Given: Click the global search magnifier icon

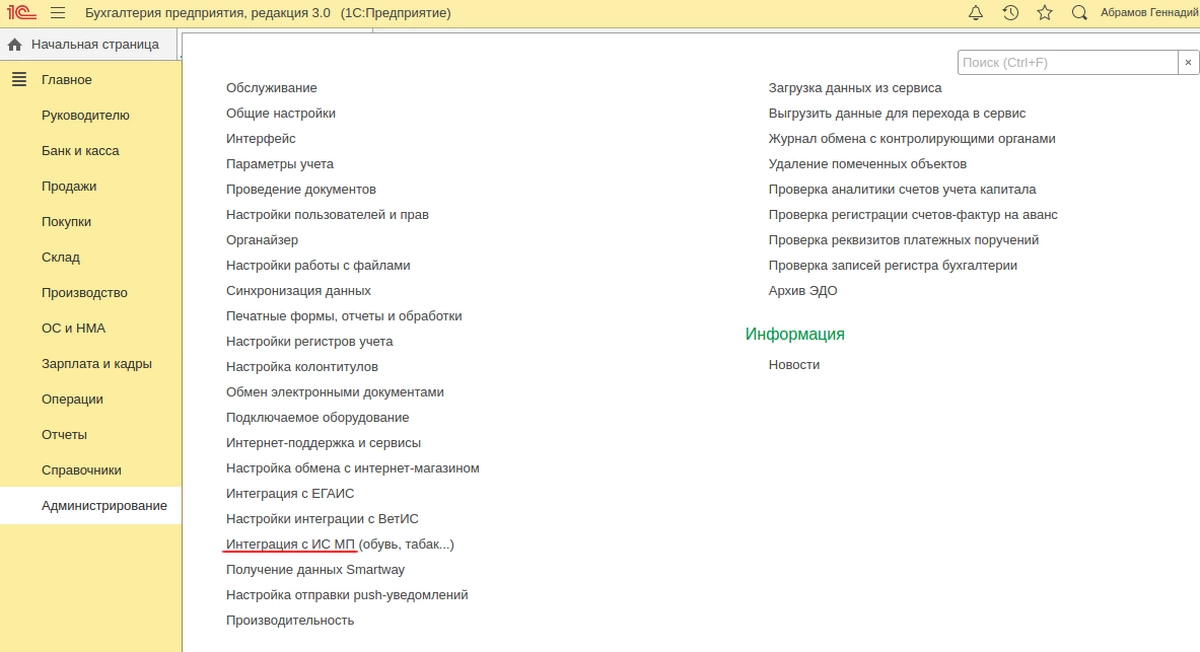Looking at the screenshot, I should click(1079, 13).
